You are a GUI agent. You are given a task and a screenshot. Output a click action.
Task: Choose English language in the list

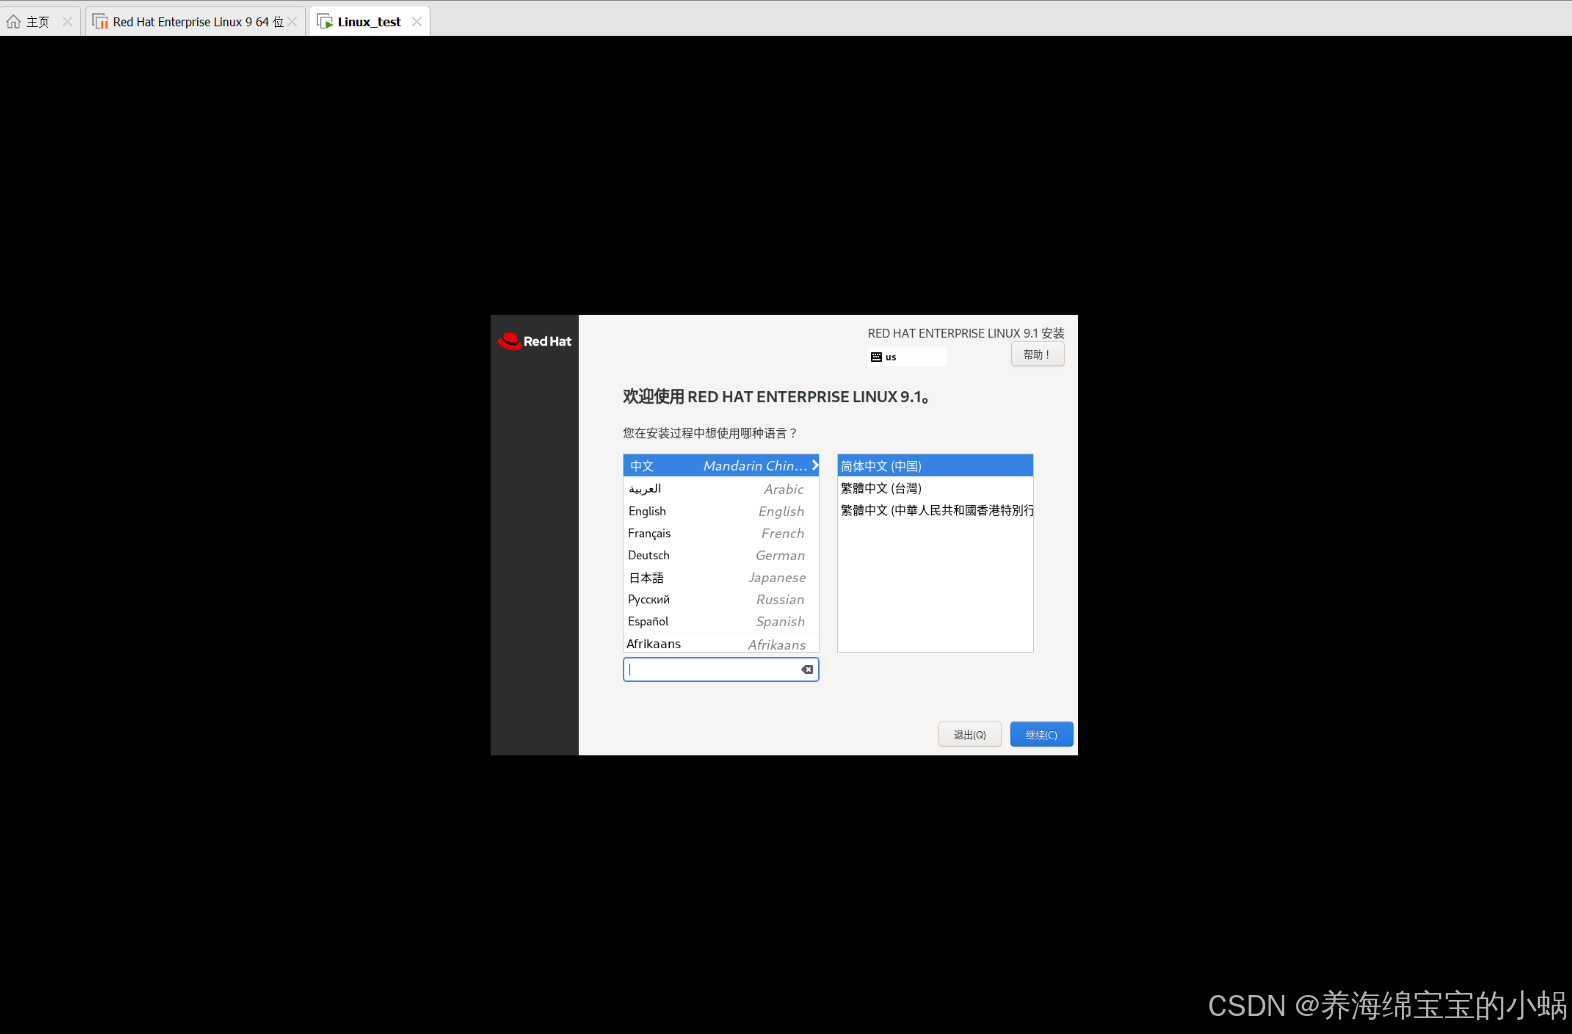pyautogui.click(x=721, y=511)
